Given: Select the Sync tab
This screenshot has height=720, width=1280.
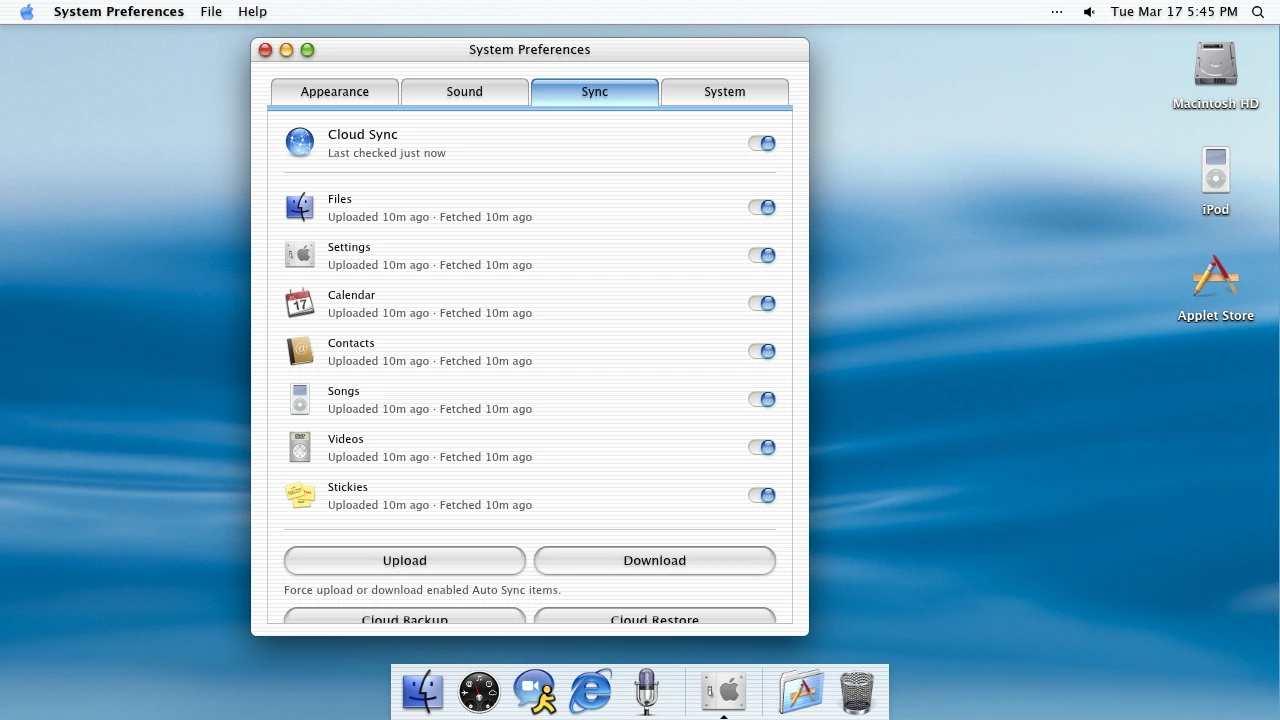Looking at the screenshot, I should 595,92.
